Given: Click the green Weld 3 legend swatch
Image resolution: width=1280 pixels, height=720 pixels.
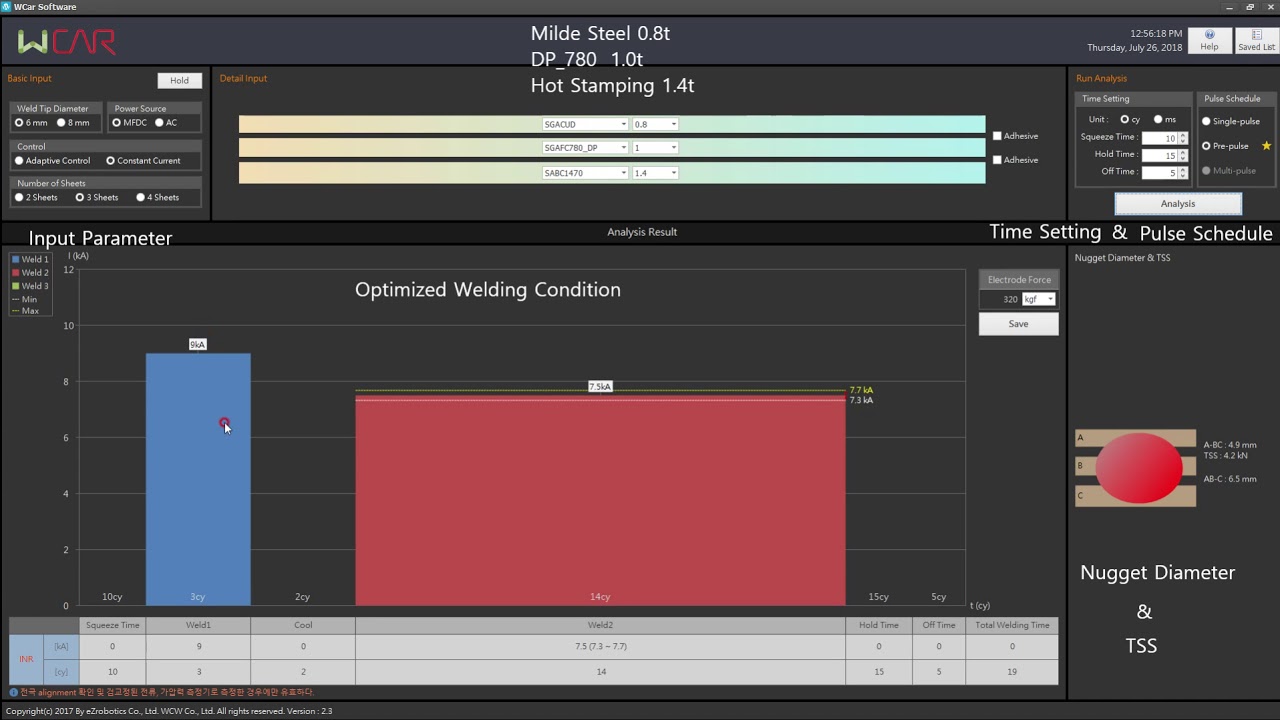Looking at the screenshot, I should tap(15, 286).
